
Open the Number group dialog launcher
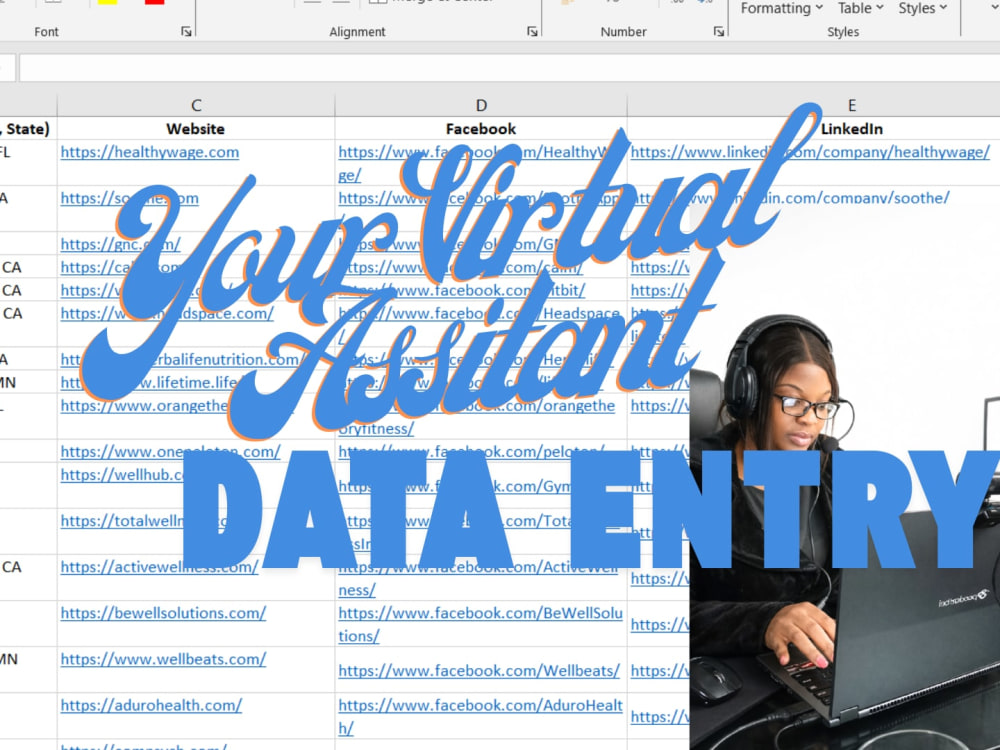point(719,31)
